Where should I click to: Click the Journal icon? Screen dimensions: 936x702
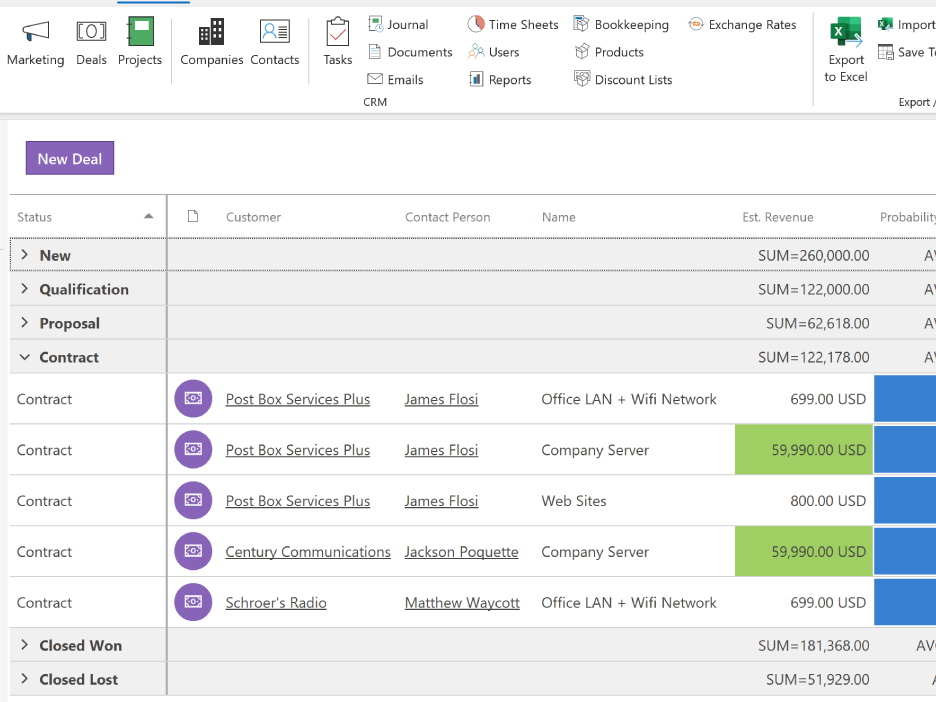pos(375,24)
